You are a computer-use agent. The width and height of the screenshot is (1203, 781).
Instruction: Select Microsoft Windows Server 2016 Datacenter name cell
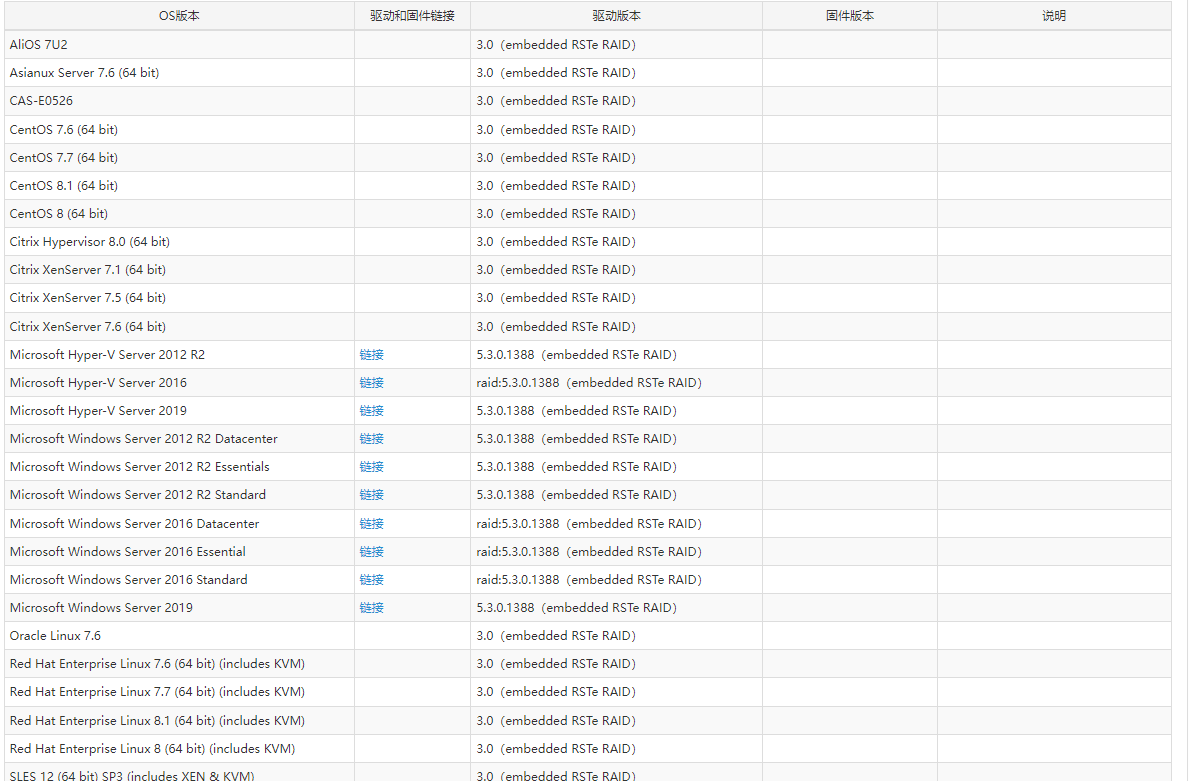pyautogui.click(x=179, y=524)
